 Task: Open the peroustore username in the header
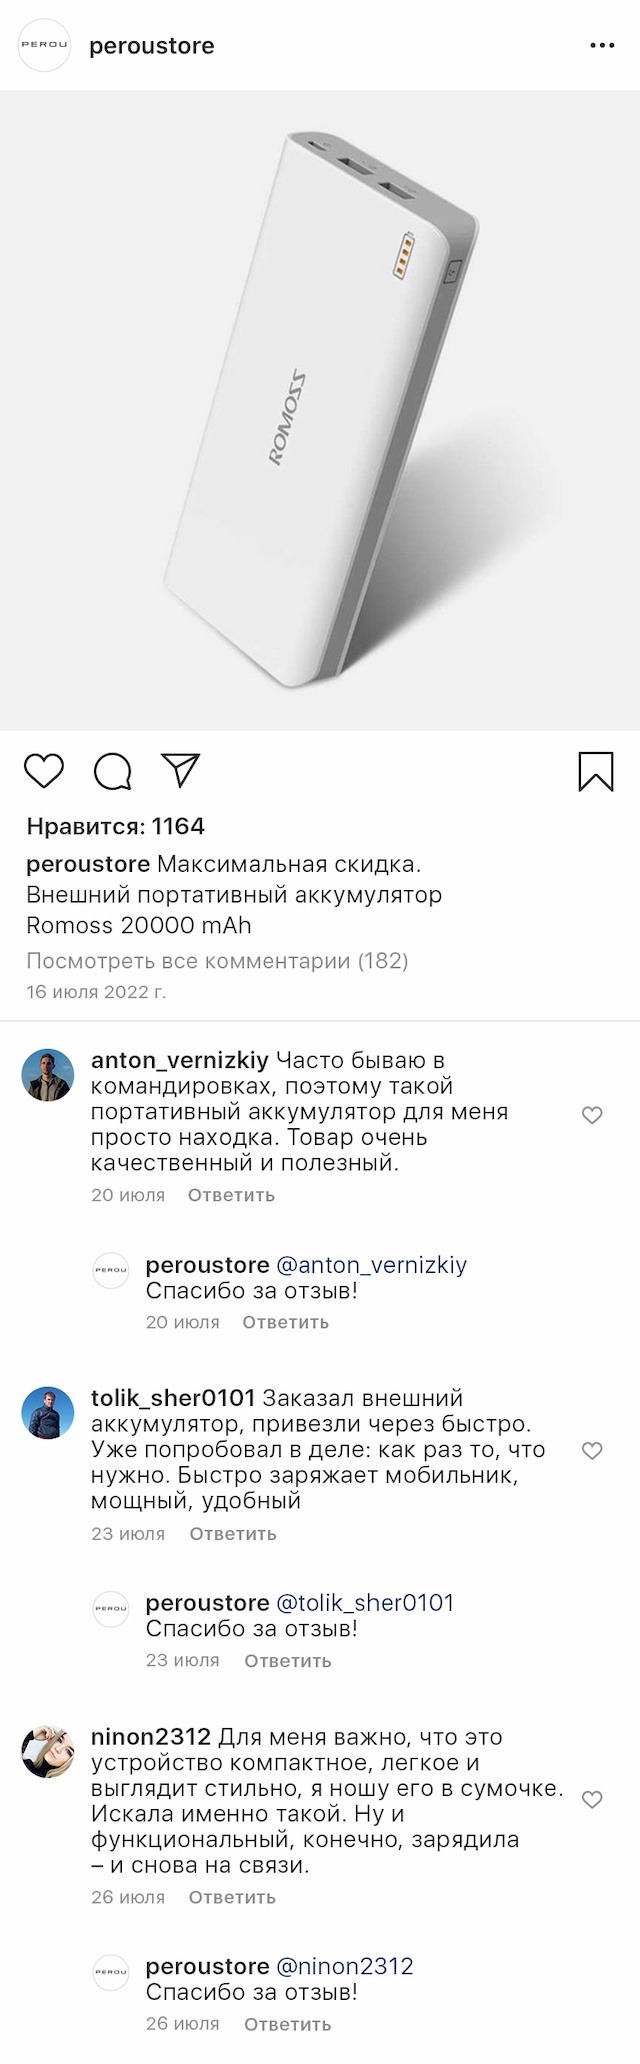click(x=152, y=46)
